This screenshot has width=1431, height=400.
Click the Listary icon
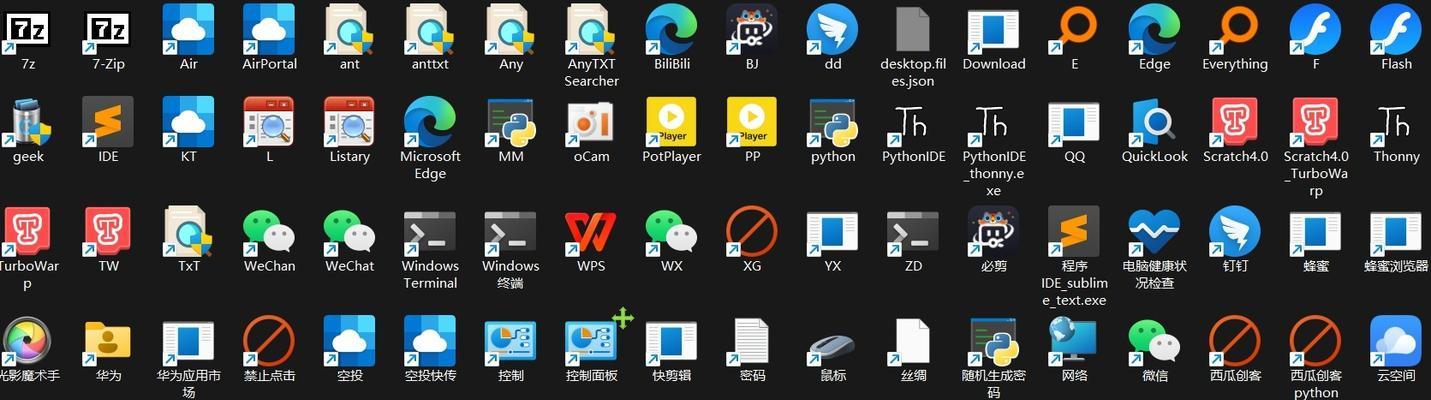coord(350,122)
